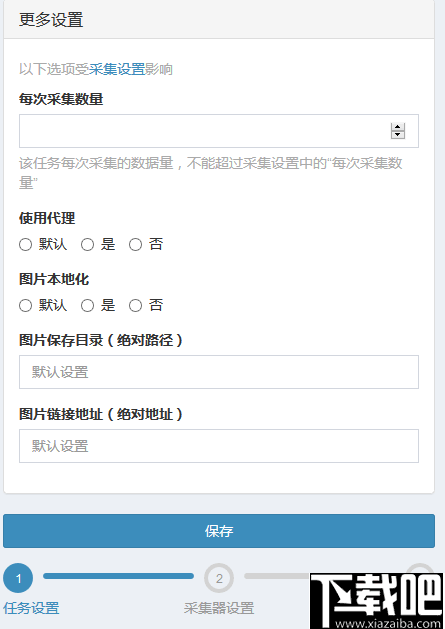Open the 任务设置 step label
Viewport: 445px width, 629px height.
(31, 608)
